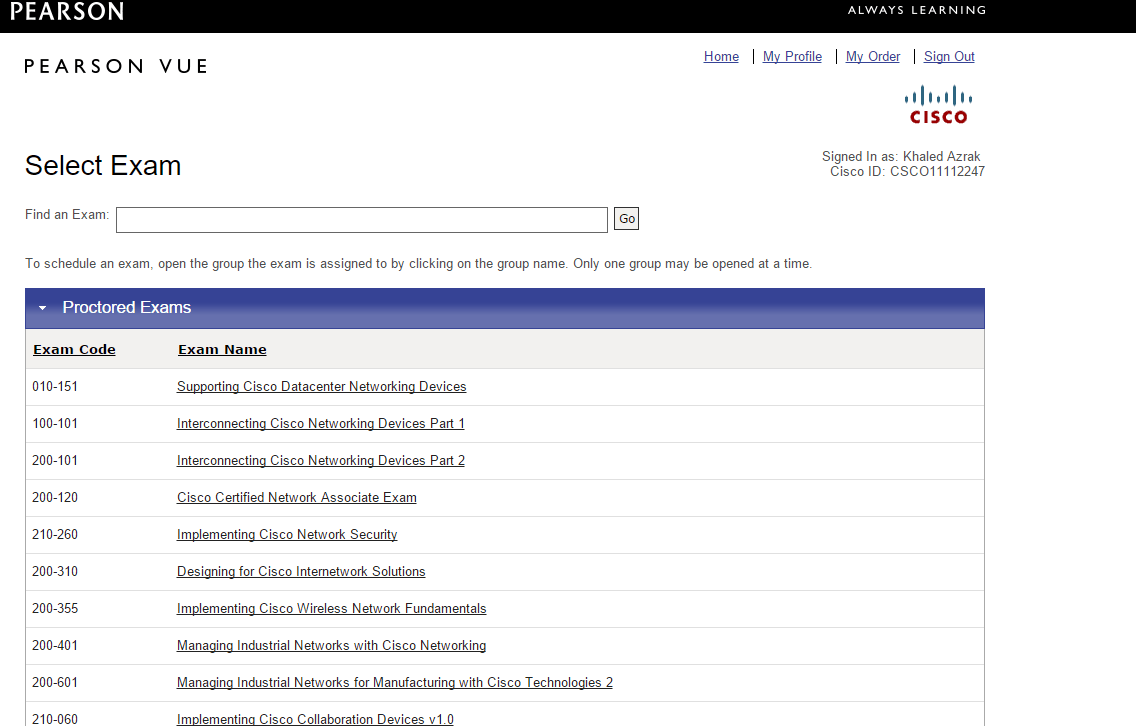The image size is (1136, 726).
Task: Open the My Order link
Action: click(x=872, y=57)
